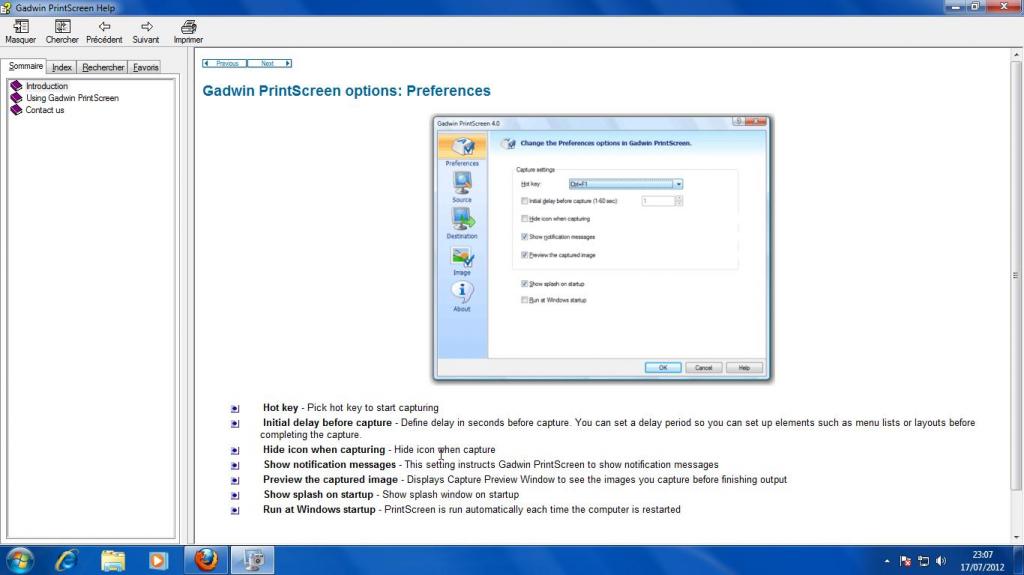The image size is (1024, 575).
Task: Click the bullet icon beside Hide icon when capturing
Action: pos(235,451)
